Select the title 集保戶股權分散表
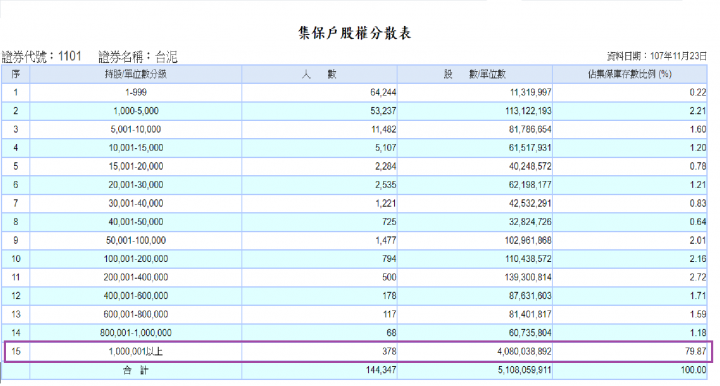Screen dimensions: 720x386 click(354, 33)
